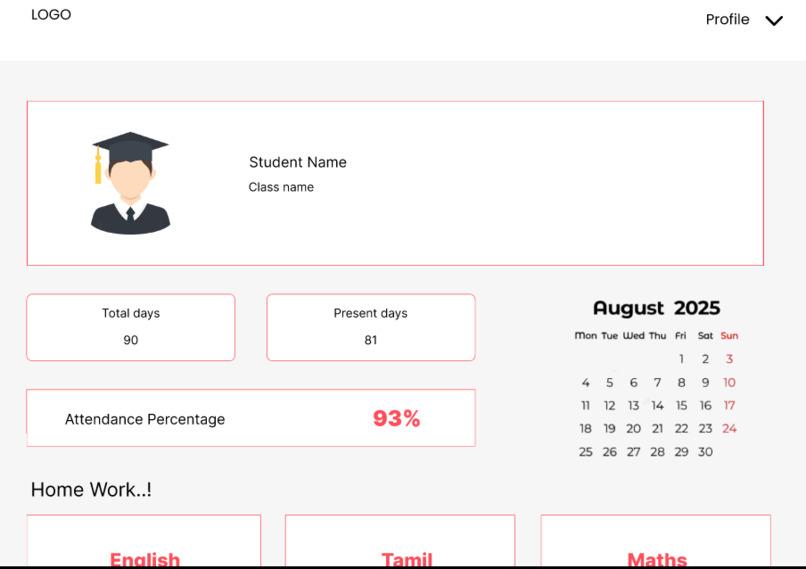Image resolution: width=806 pixels, height=569 pixels.
Task: Click the 93% attendance value
Action: tap(396, 418)
